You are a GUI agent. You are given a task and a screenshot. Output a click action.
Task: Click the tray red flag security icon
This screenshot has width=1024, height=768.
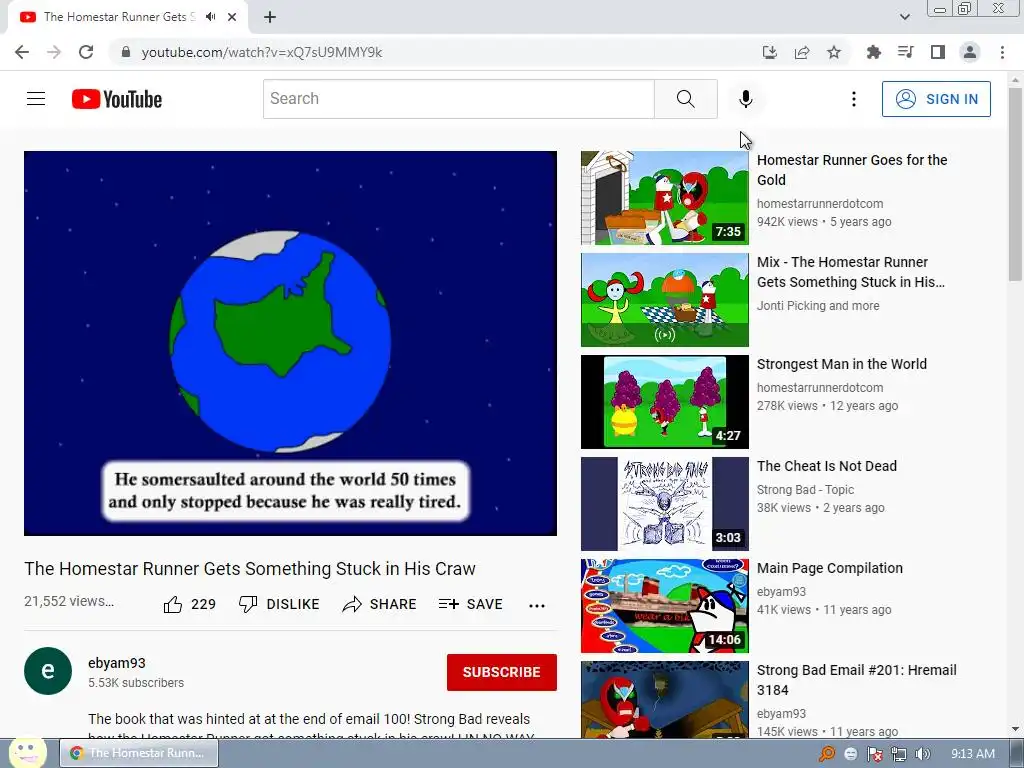874,754
